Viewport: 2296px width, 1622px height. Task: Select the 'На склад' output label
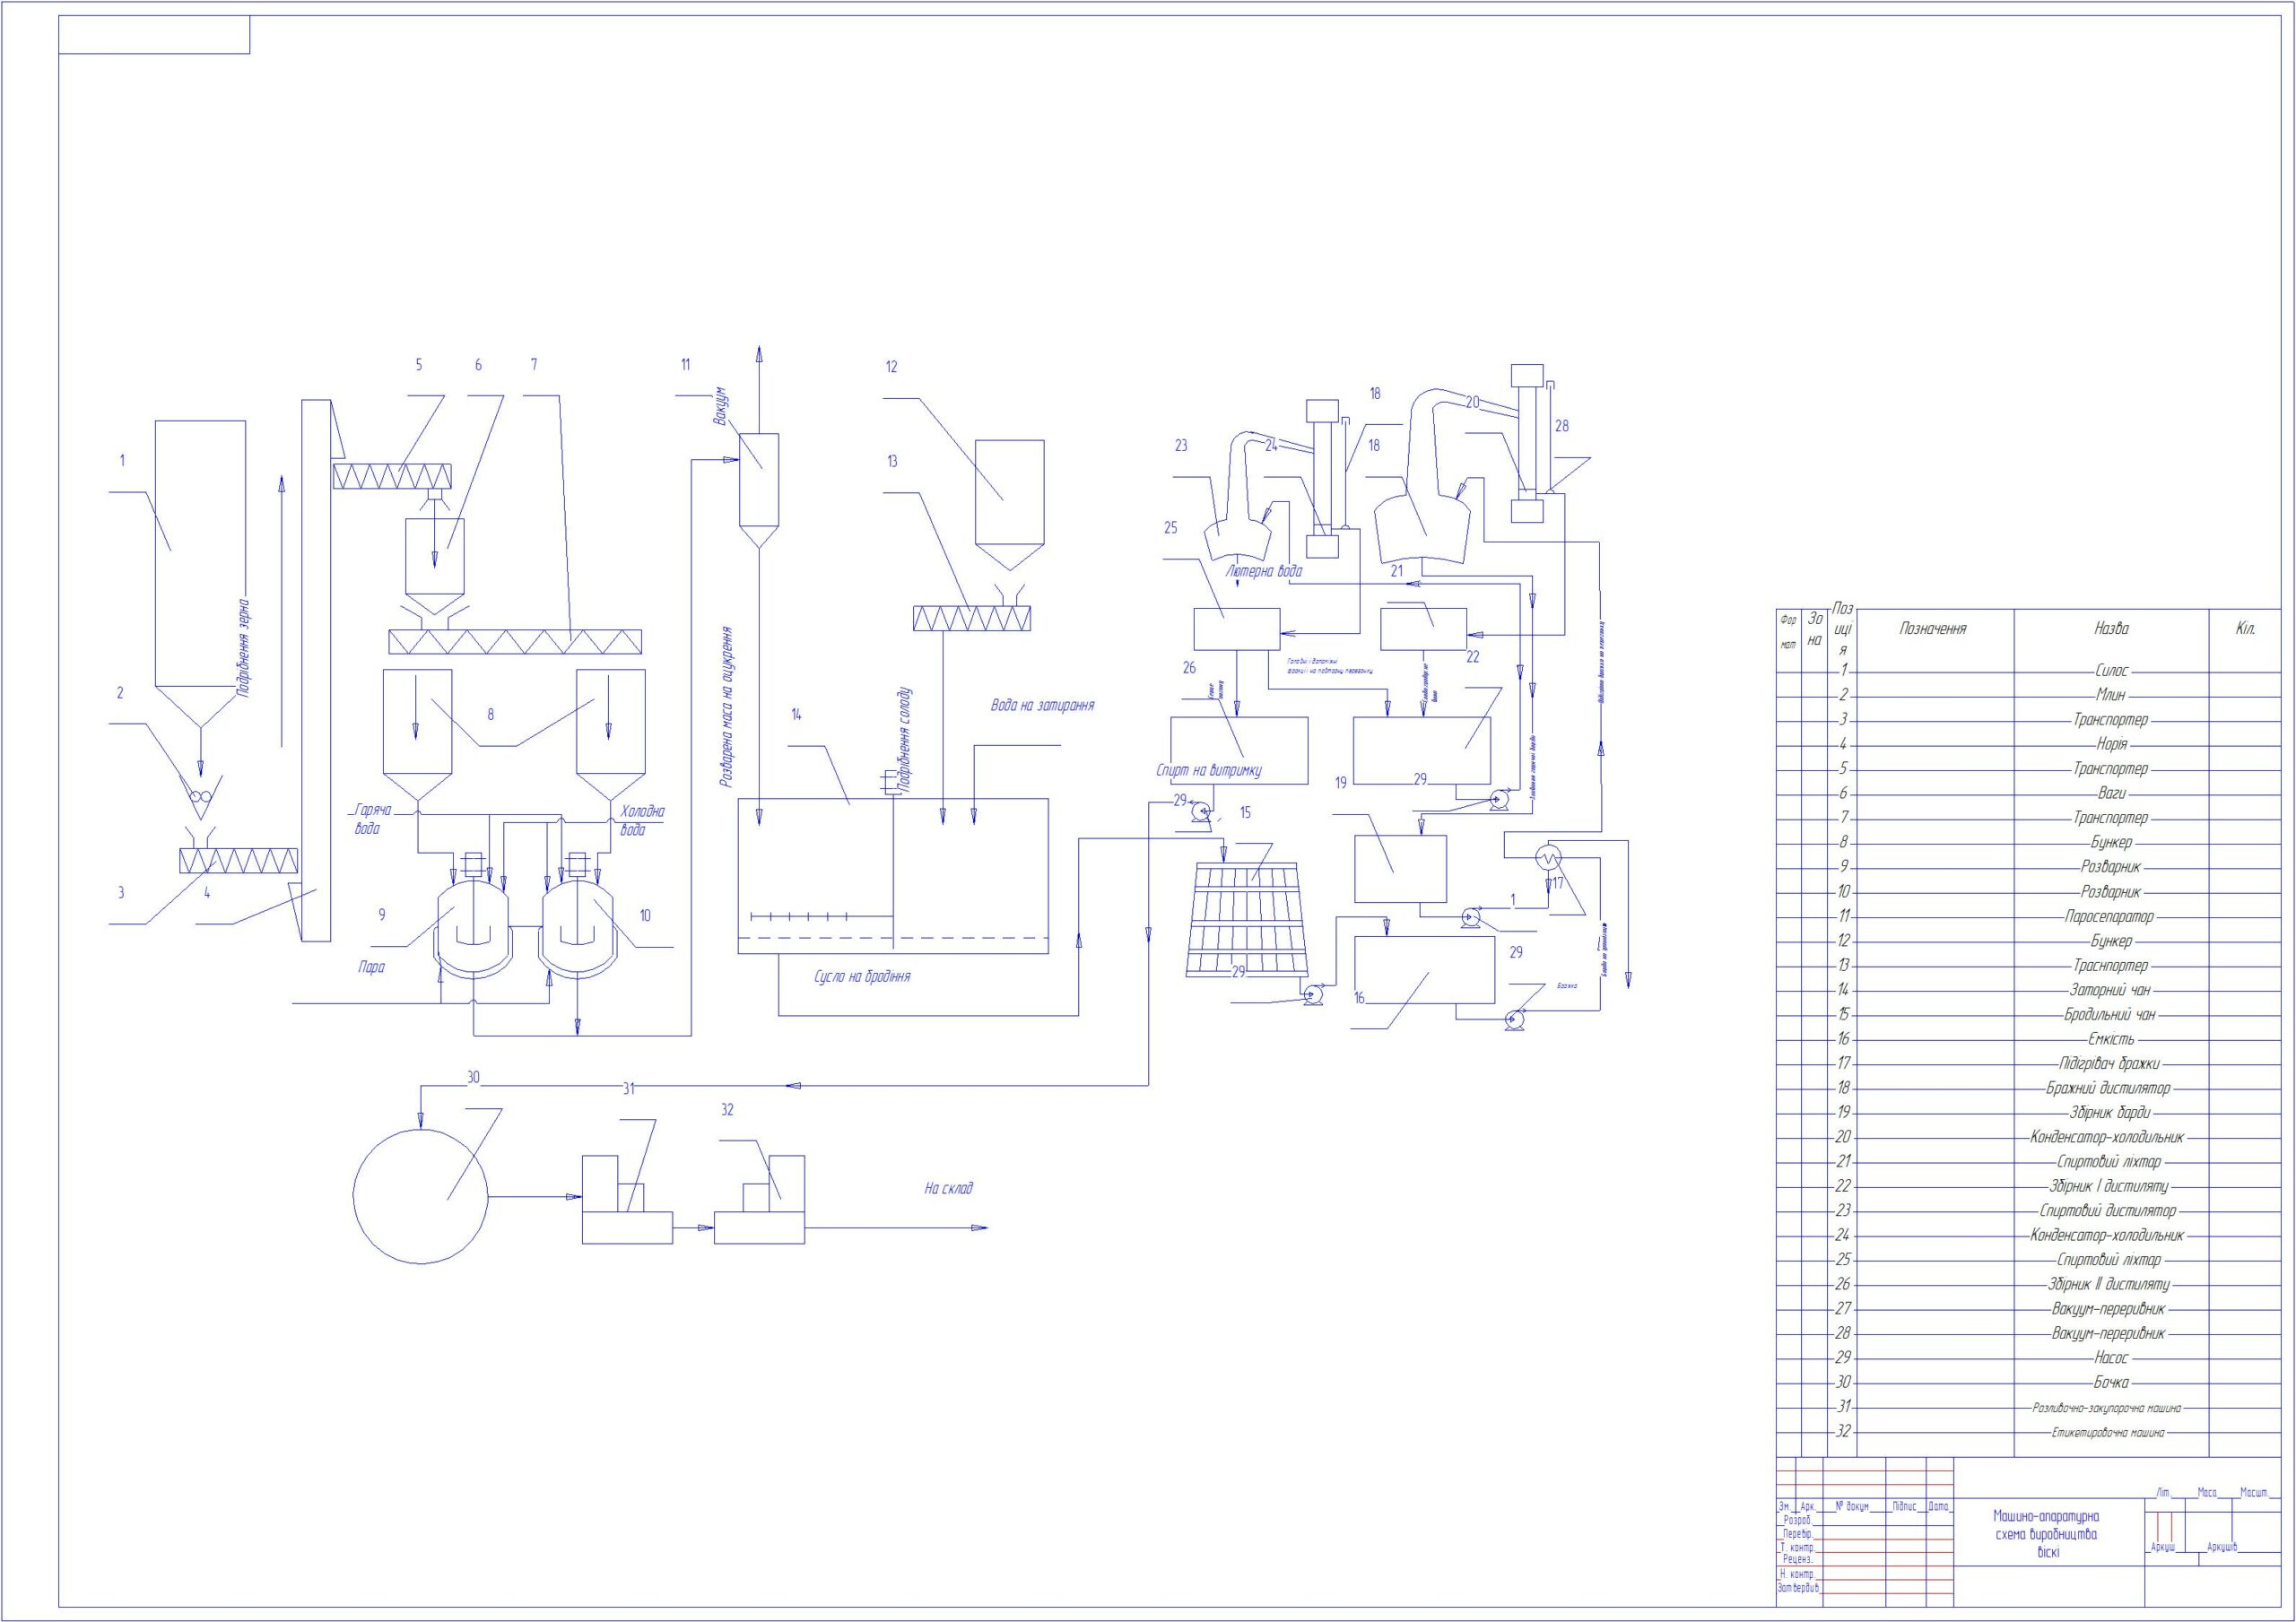coord(948,1188)
